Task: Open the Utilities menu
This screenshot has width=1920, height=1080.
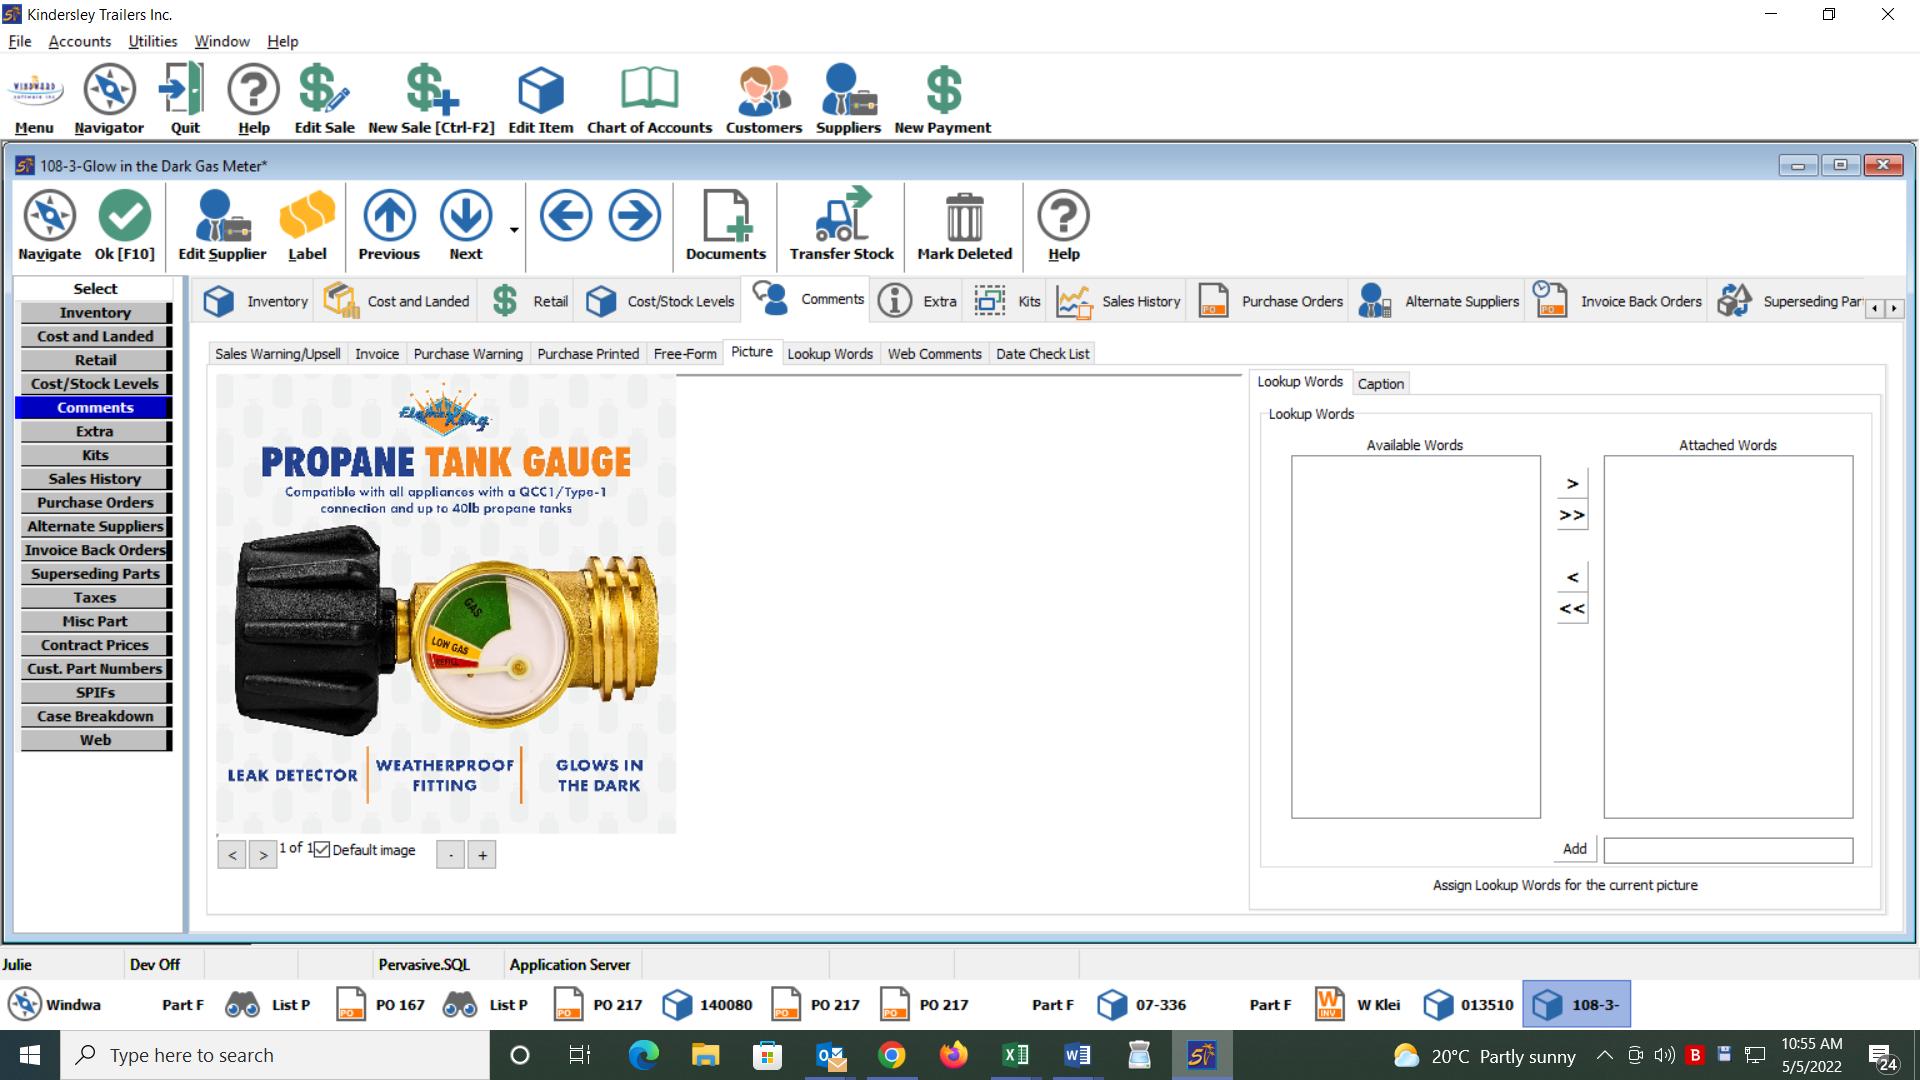Action: click(x=152, y=41)
